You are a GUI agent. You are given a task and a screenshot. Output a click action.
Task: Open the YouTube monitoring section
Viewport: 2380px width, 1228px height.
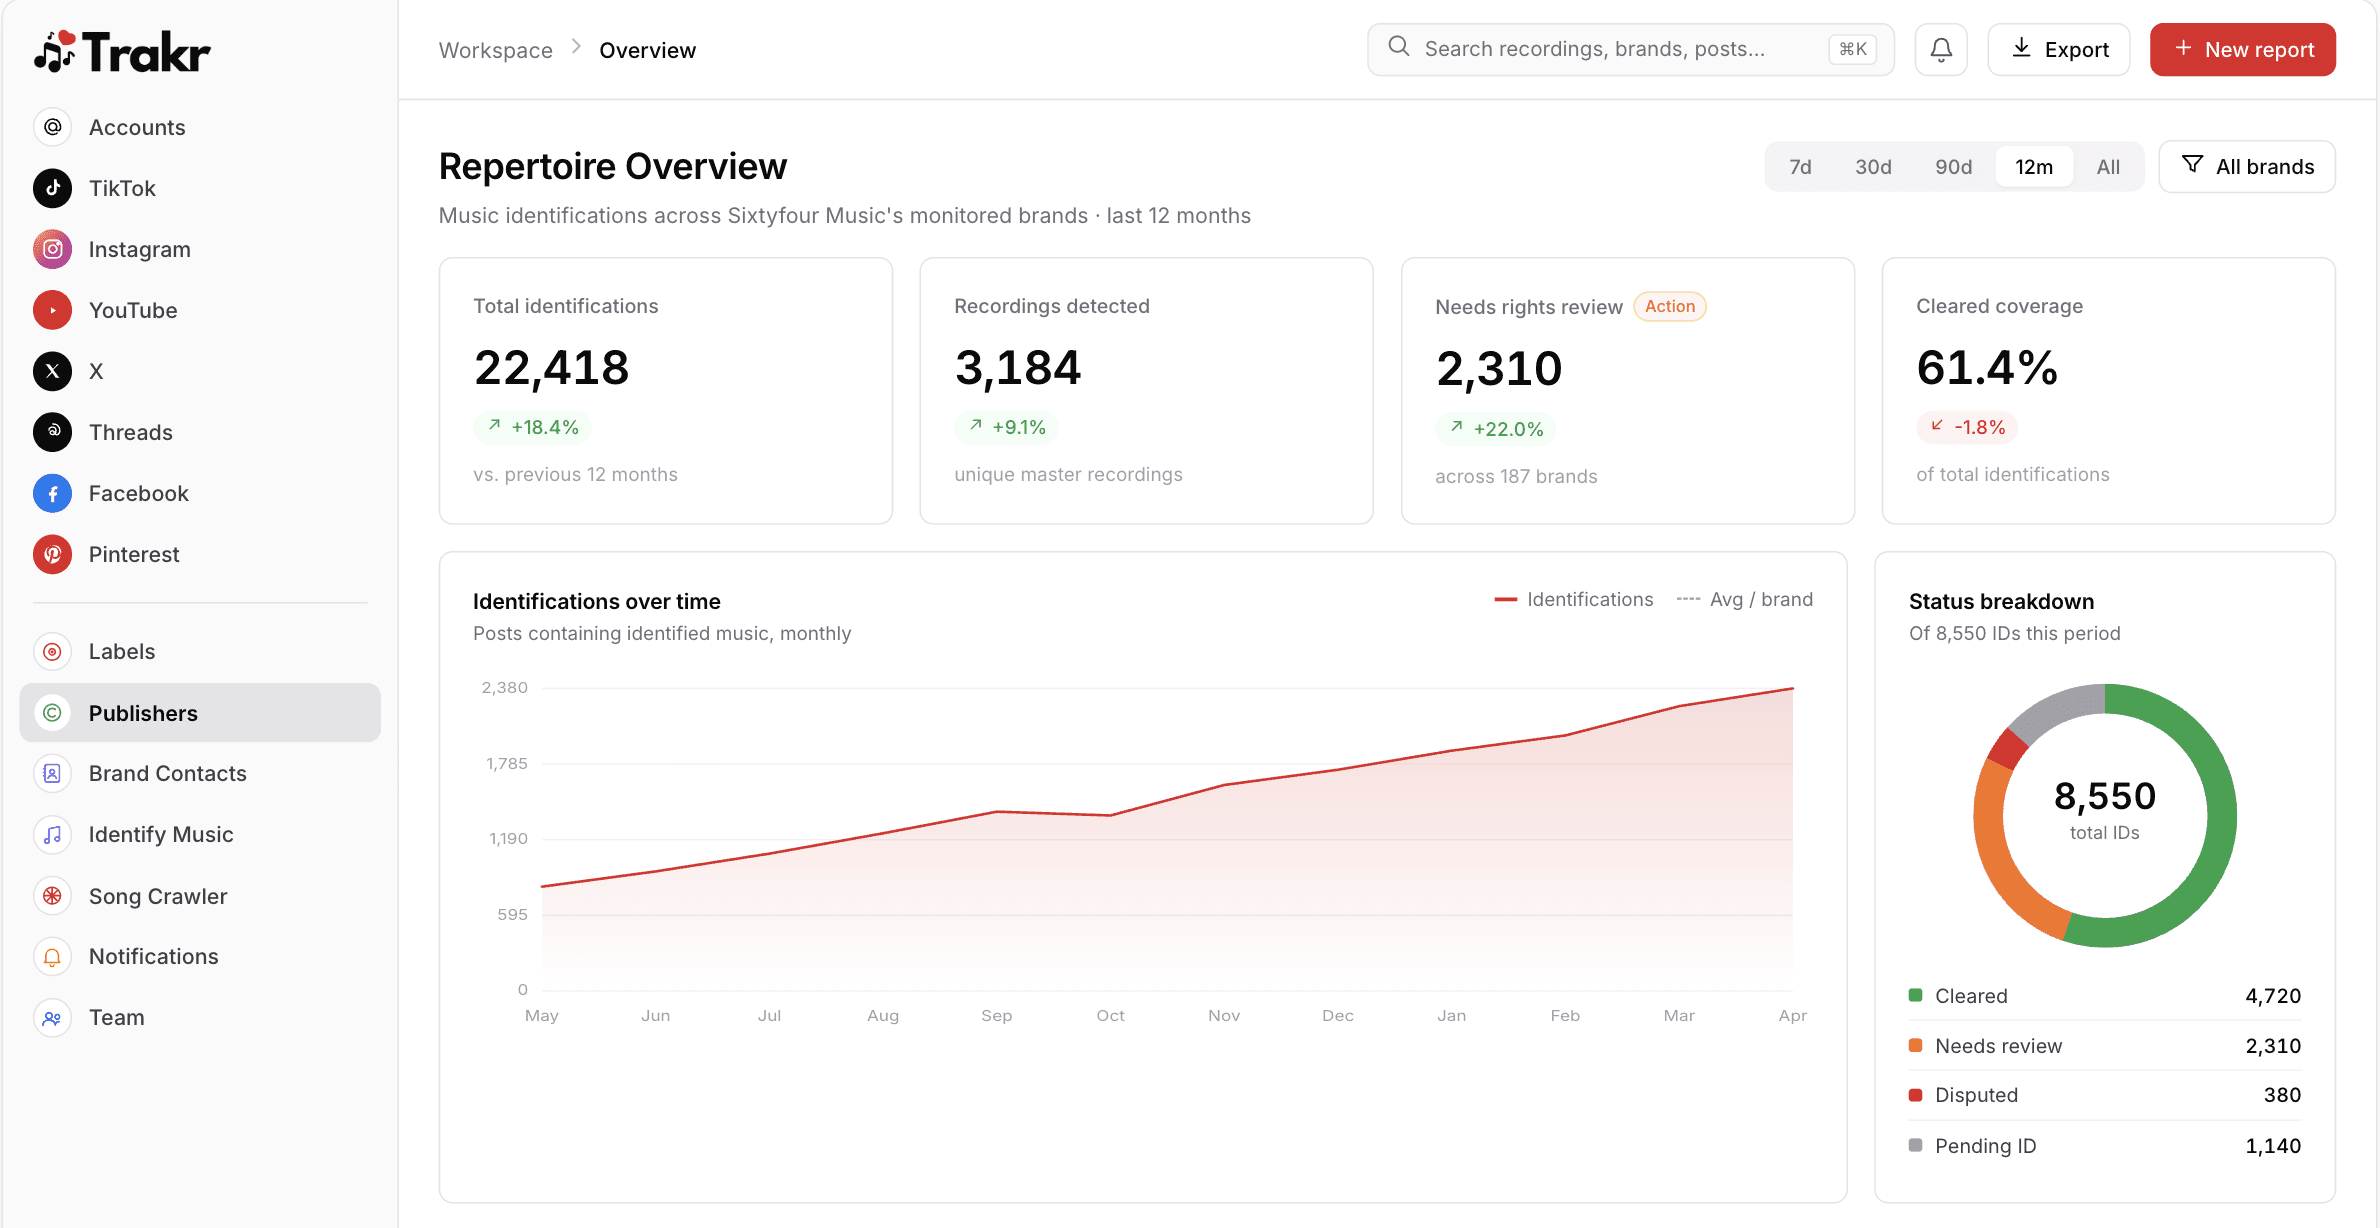click(134, 310)
